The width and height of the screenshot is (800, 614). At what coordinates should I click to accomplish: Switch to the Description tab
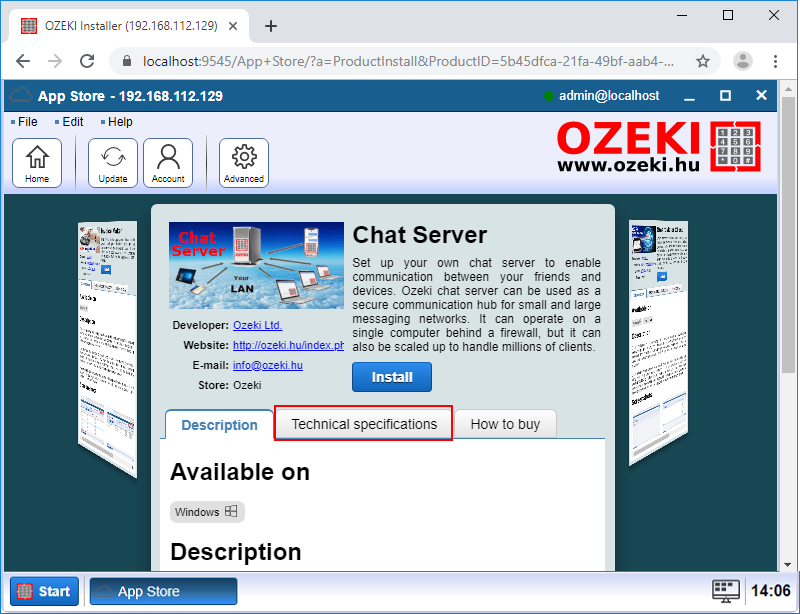click(219, 425)
